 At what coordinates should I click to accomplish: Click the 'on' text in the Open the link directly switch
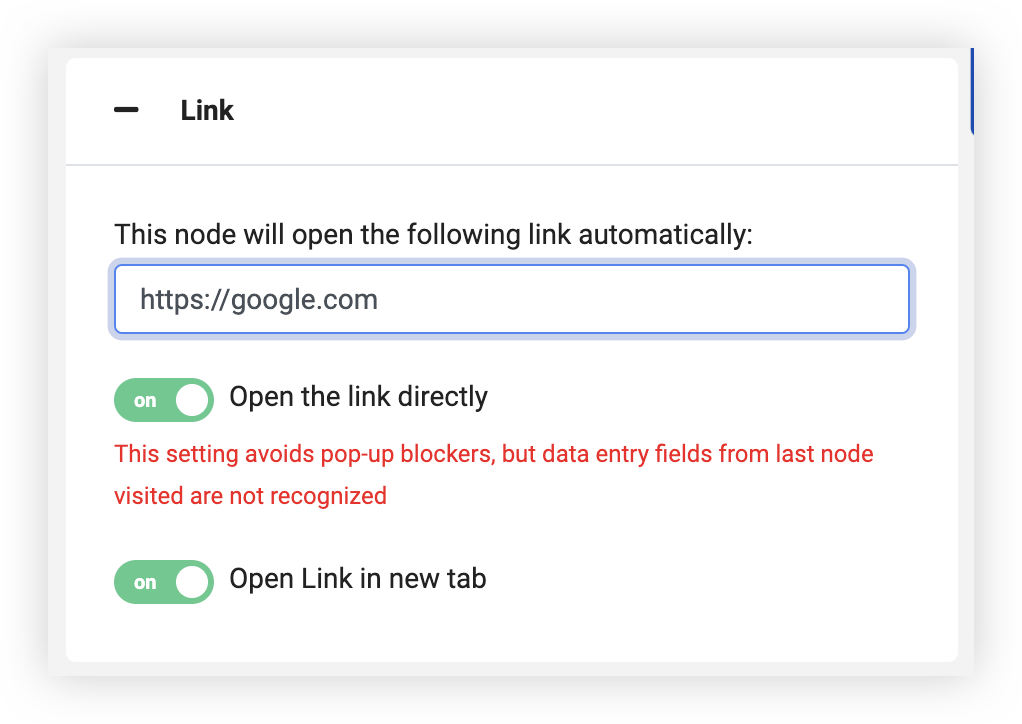(x=146, y=401)
